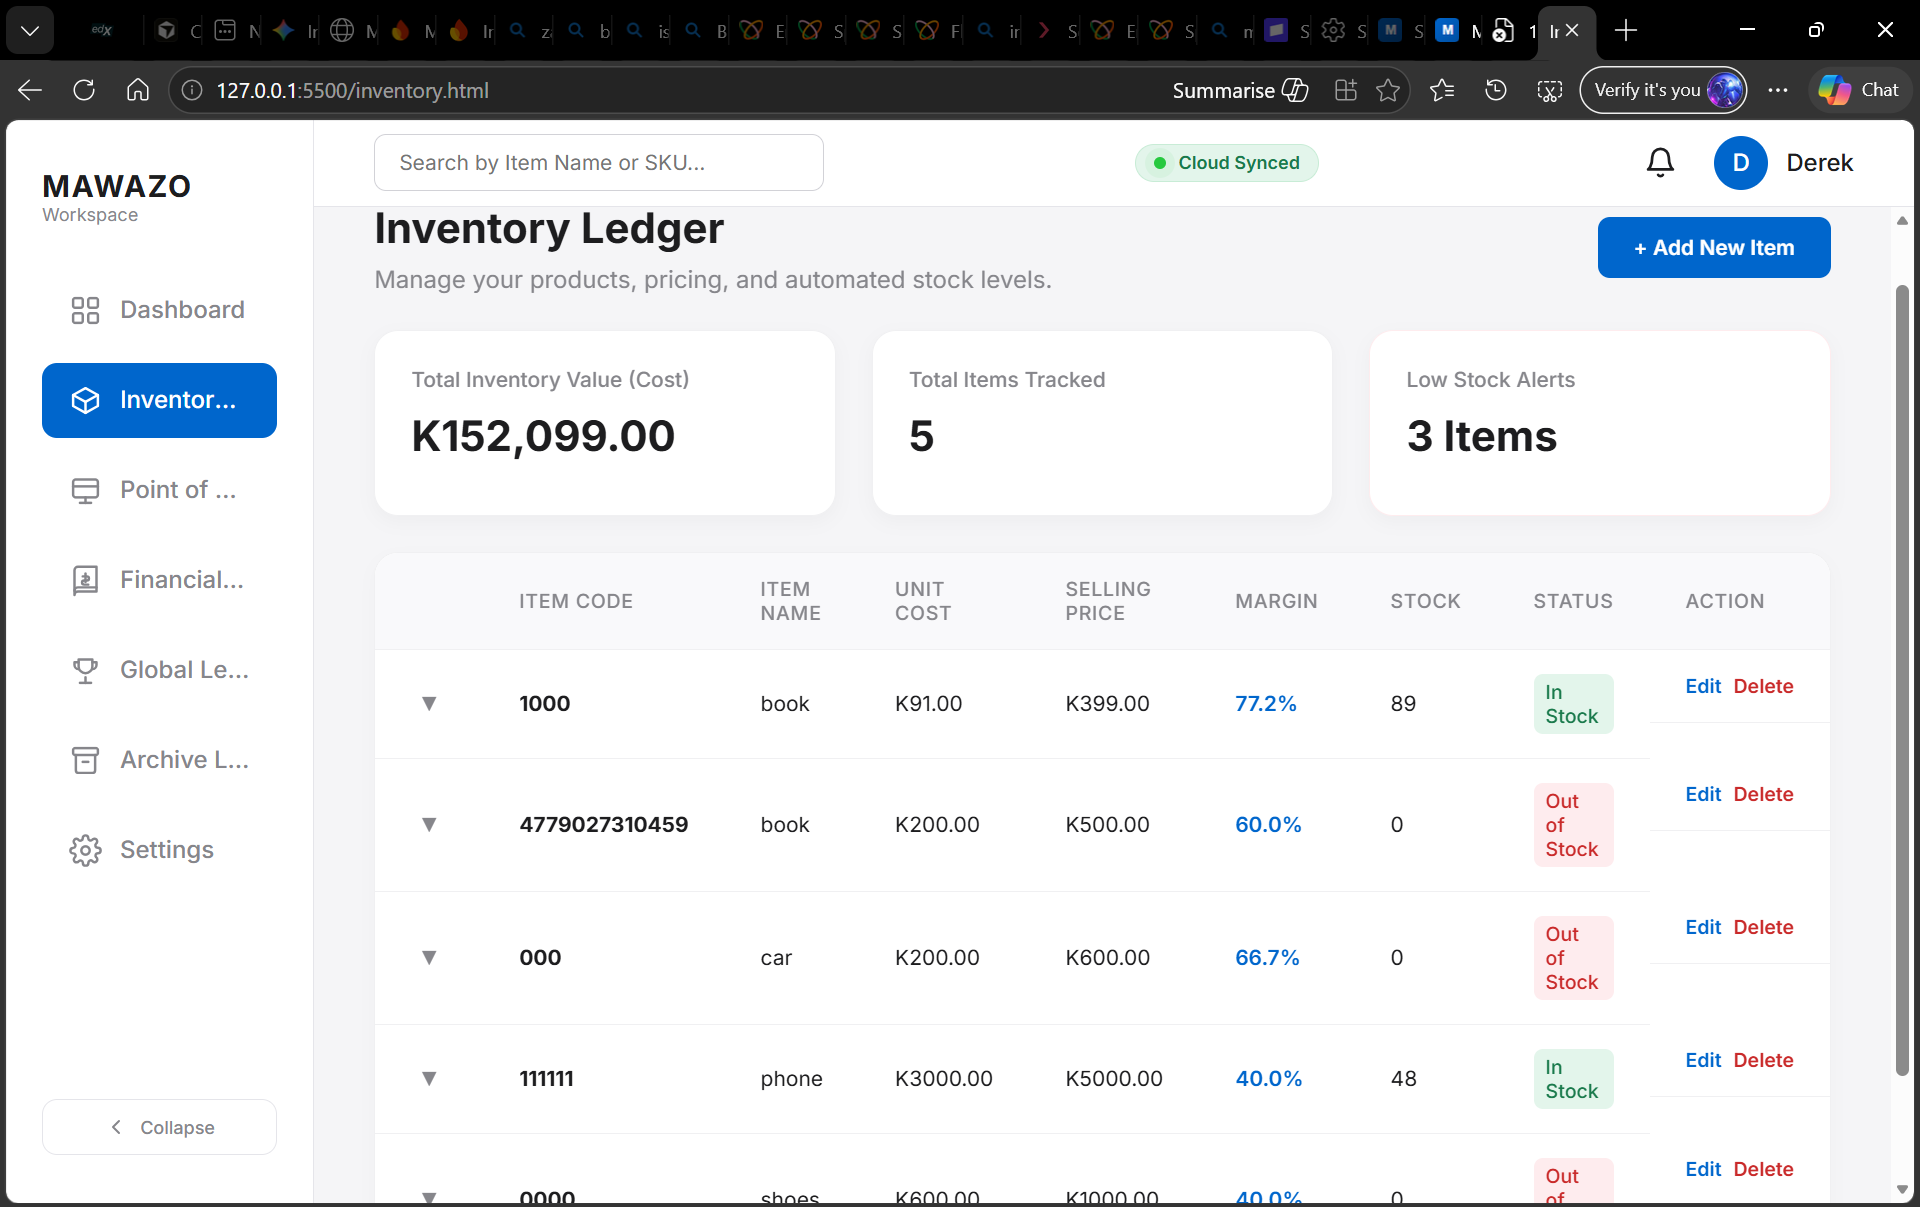Click the 77.2% margin value
The width and height of the screenshot is (1920, 1207).
click(1265, 704)
